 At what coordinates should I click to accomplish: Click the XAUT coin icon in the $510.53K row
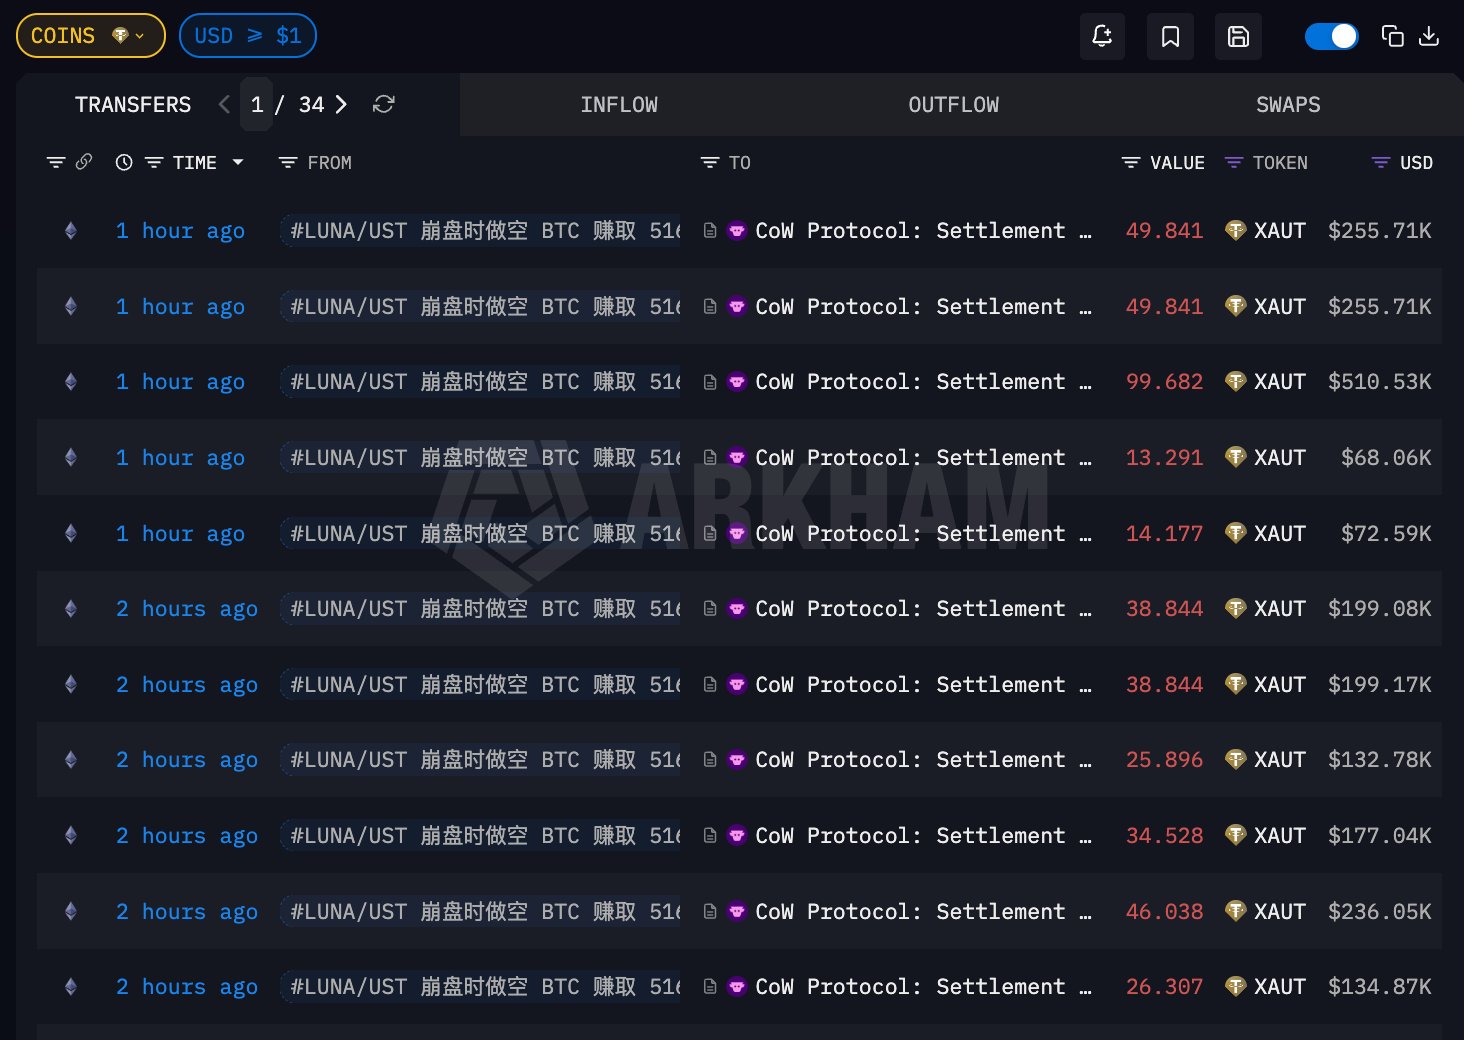click(x=1236, y=382)
